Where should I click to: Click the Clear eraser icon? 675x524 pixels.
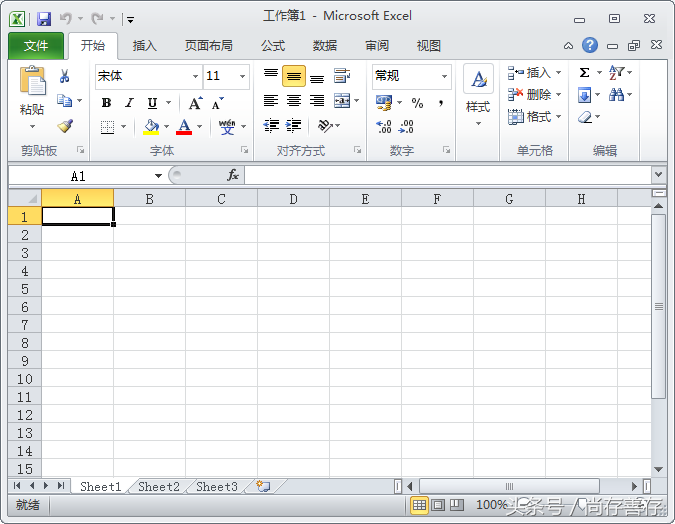[585, 117]
